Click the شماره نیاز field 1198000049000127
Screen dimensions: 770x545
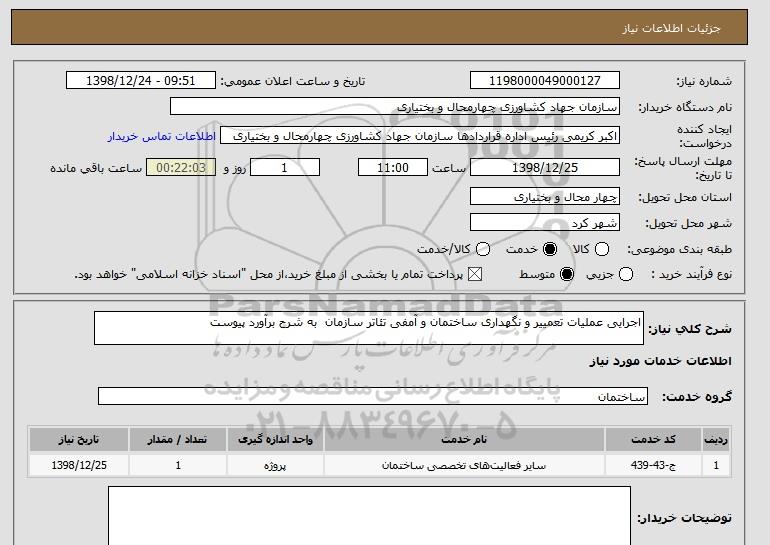(545, 81)
